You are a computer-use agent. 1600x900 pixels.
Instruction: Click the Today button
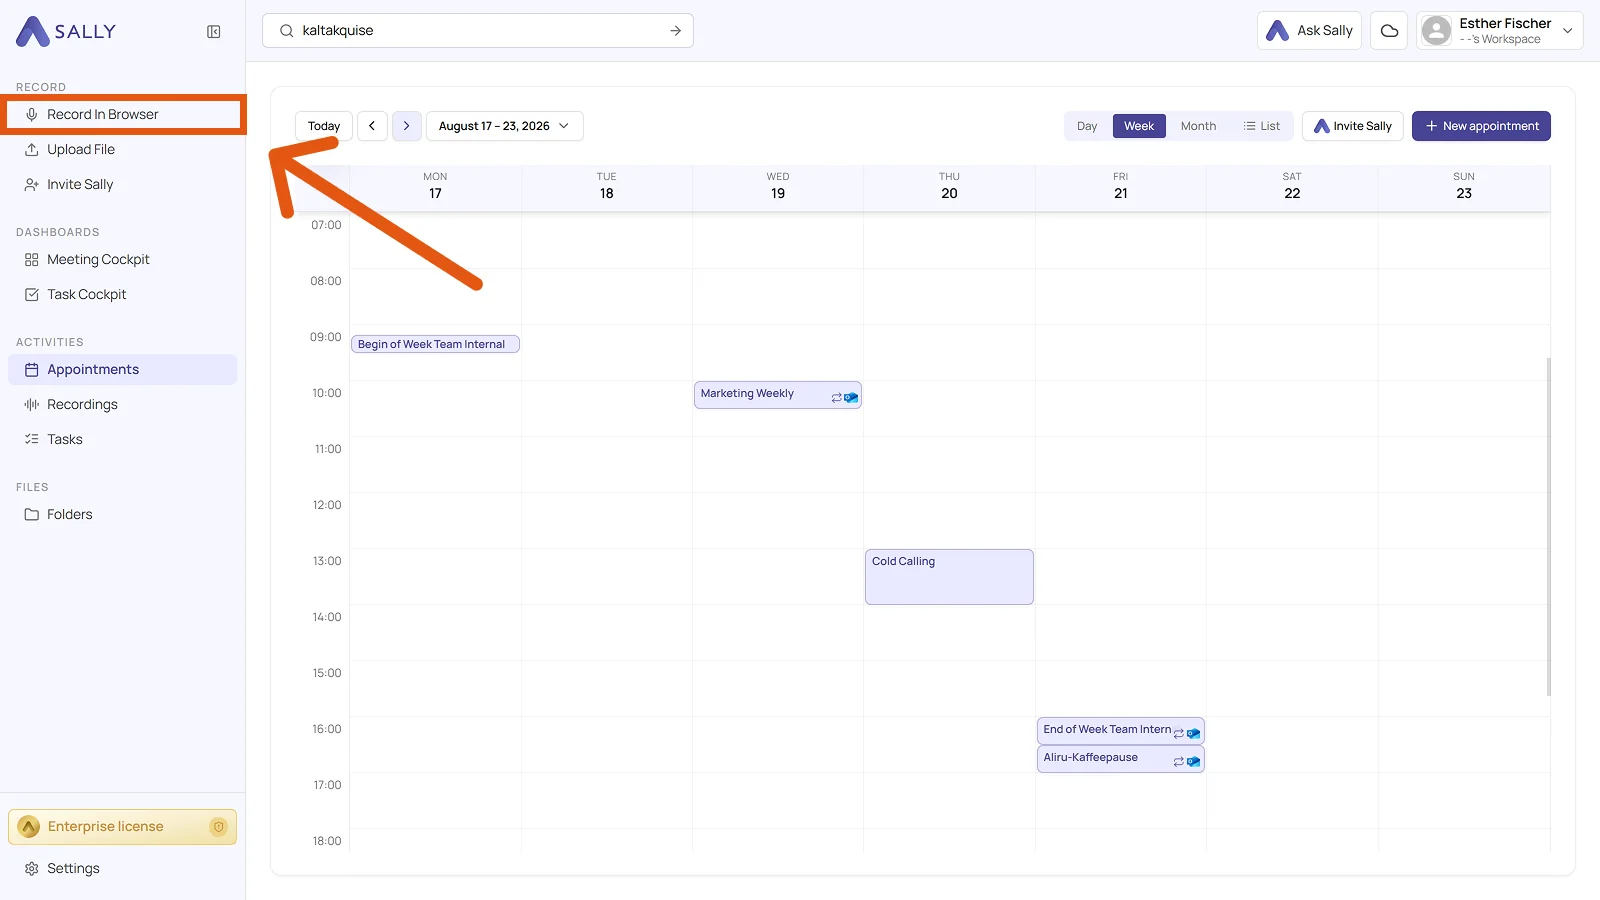pyautogui.click(x=324, y=126)
